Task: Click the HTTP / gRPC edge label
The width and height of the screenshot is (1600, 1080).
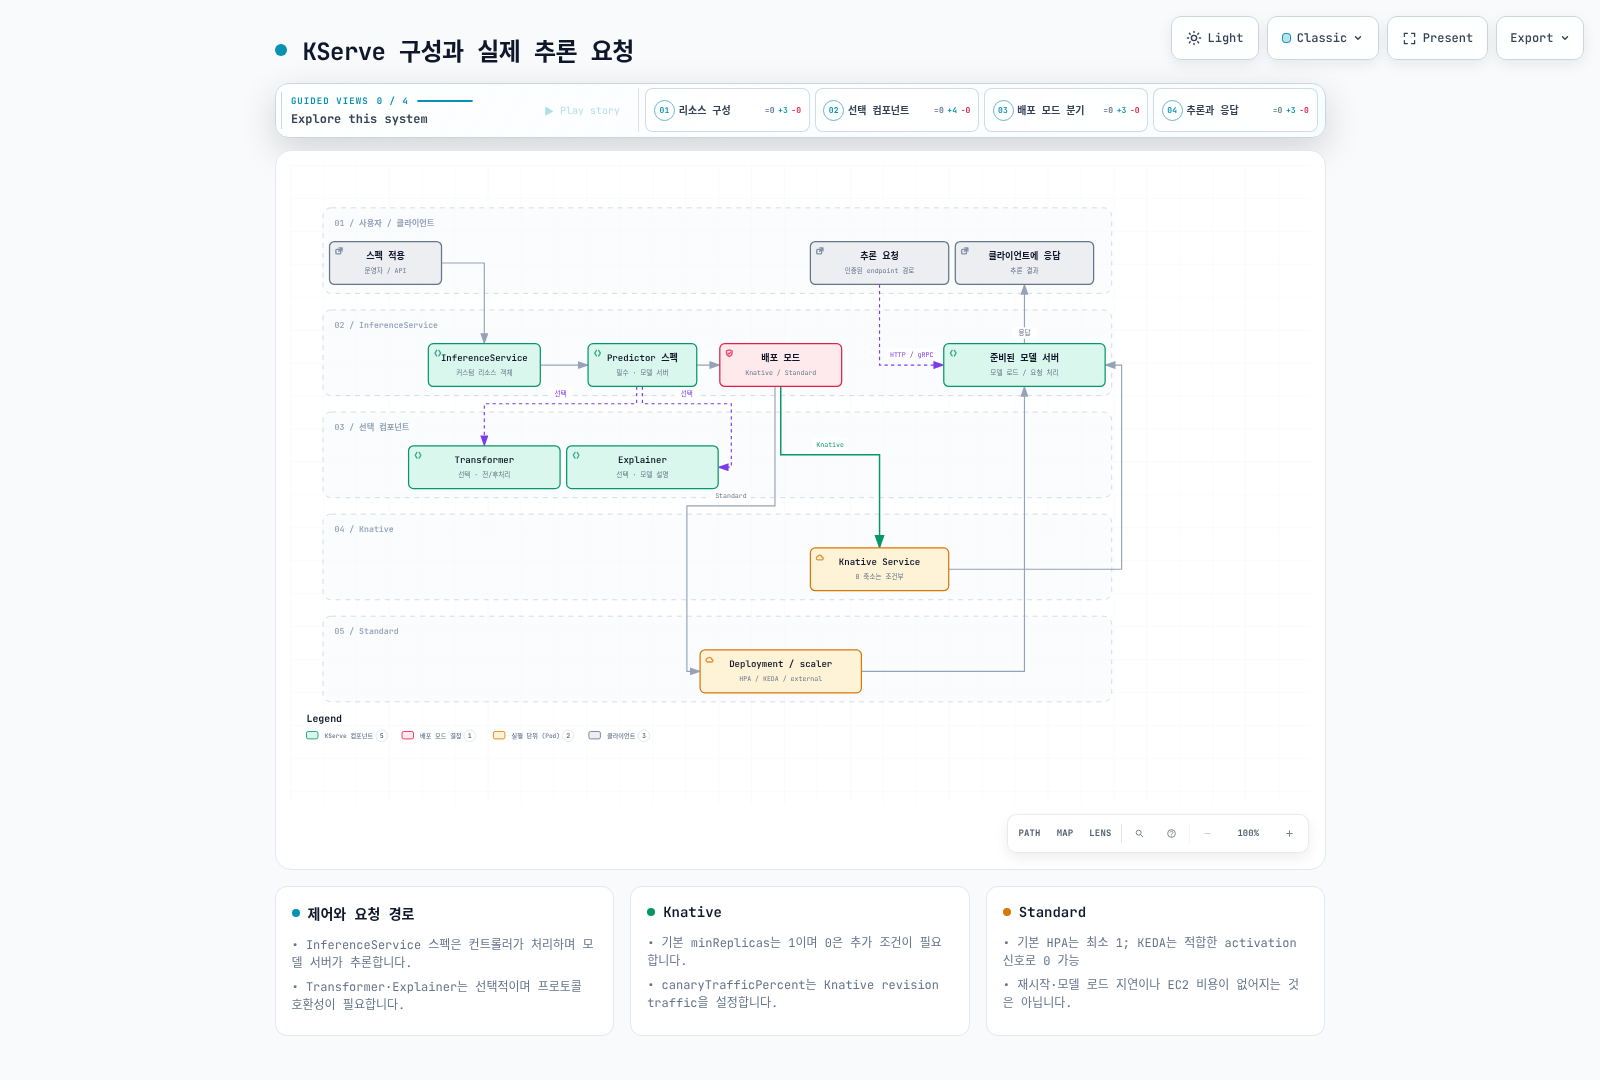Action: [911, 355]
